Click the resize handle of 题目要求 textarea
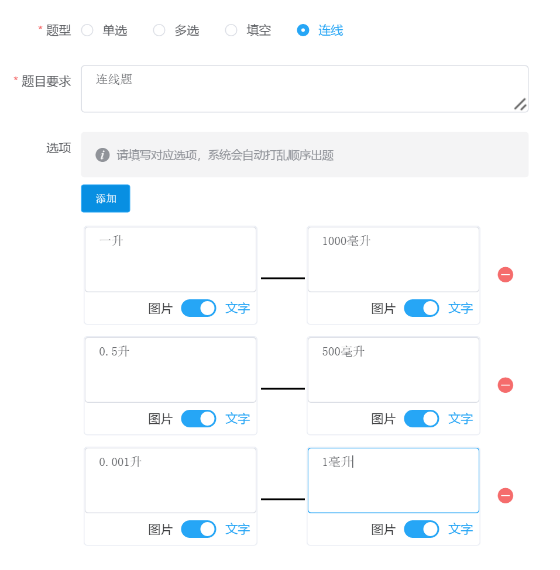This screenshot has height=570, width=560. [x=520, y=104]
